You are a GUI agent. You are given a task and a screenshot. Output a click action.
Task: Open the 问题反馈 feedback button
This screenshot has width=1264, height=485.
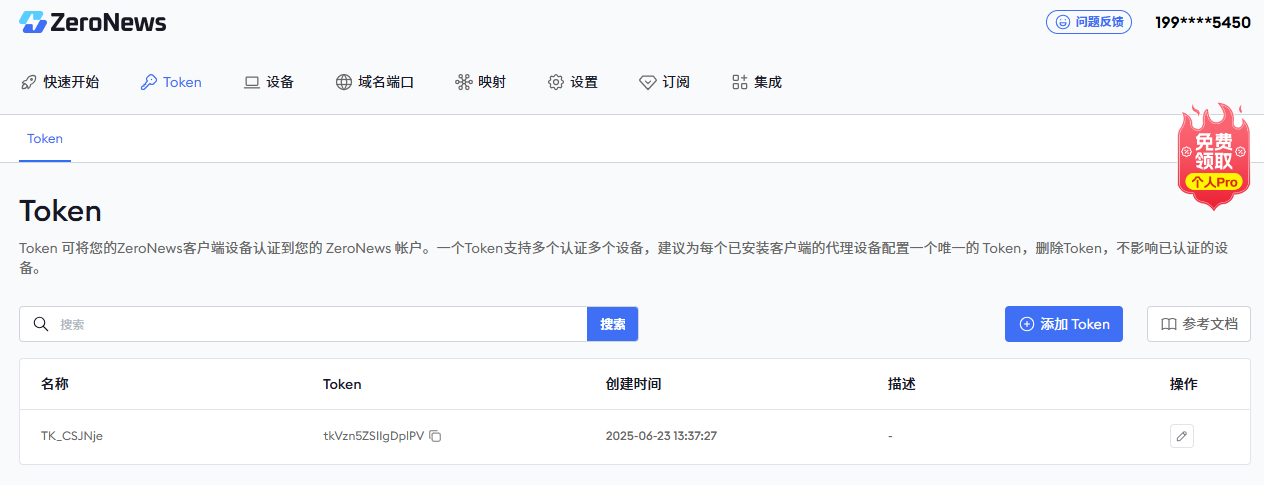coord(1089,22)
